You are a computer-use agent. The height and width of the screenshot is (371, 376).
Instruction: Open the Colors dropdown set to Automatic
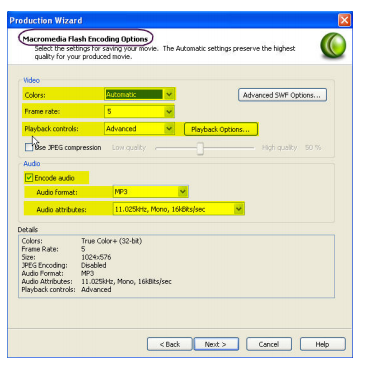(x=139, y=95)
